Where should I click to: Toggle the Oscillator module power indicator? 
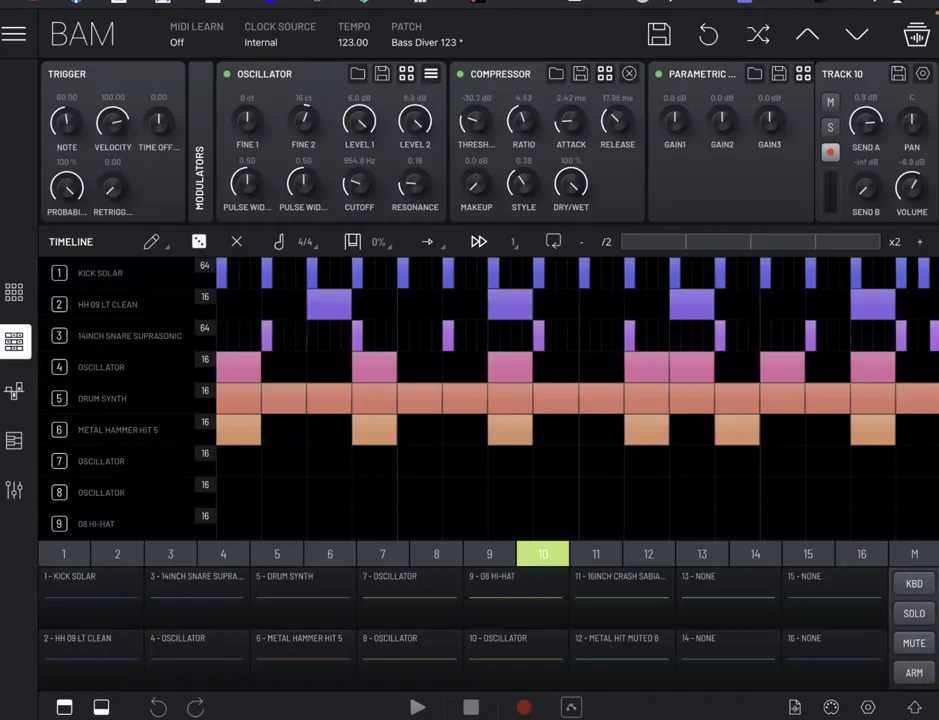pyautogui.click(x=227, y=74)
